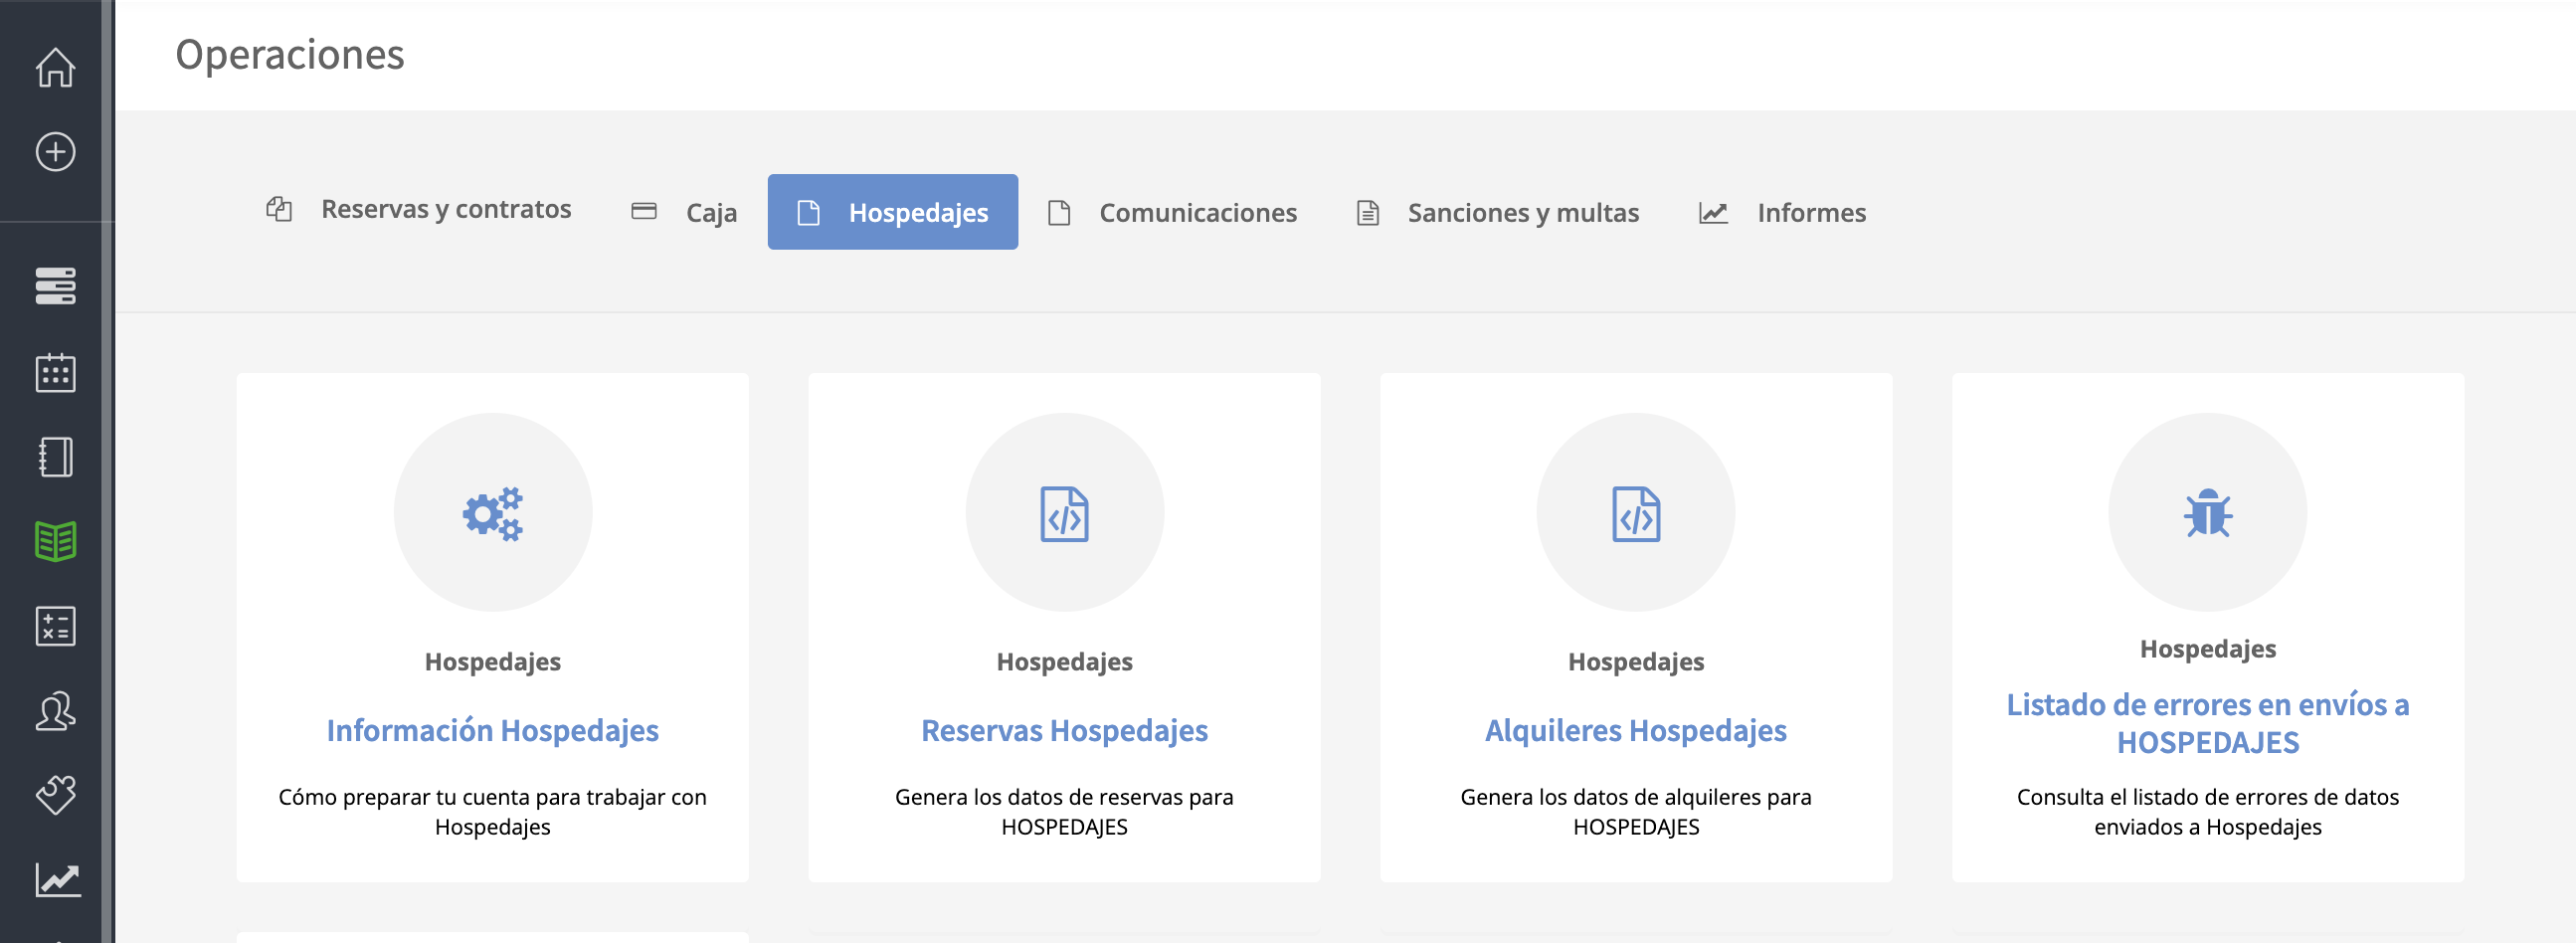Select the green open book icon
Viewport: 2576px width, 943px height.
[x=55, y=541]
